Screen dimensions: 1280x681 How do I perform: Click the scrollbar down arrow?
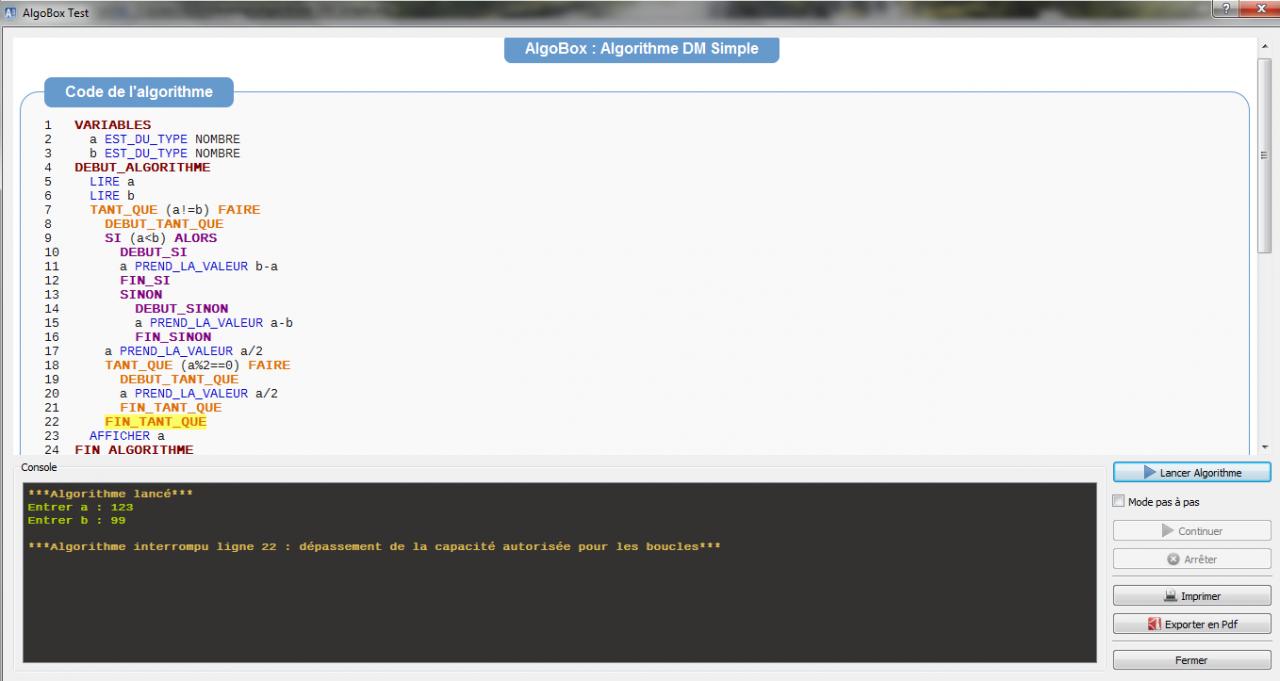pos(1264,447)
